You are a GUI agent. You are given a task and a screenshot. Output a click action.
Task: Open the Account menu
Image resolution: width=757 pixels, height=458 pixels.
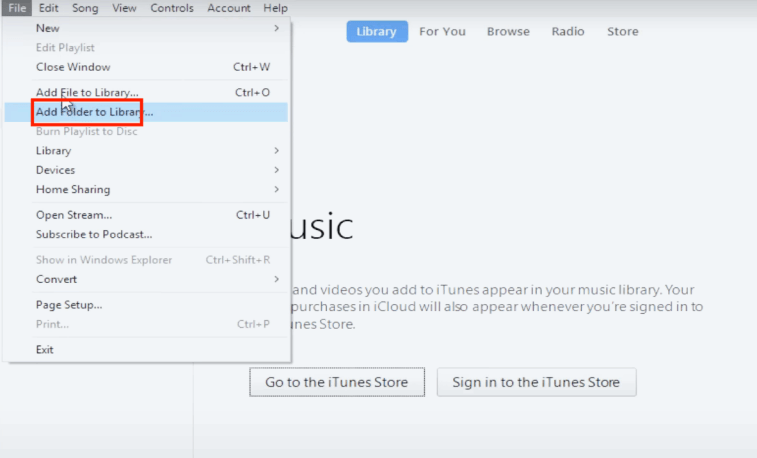click(x=228, y=8)
